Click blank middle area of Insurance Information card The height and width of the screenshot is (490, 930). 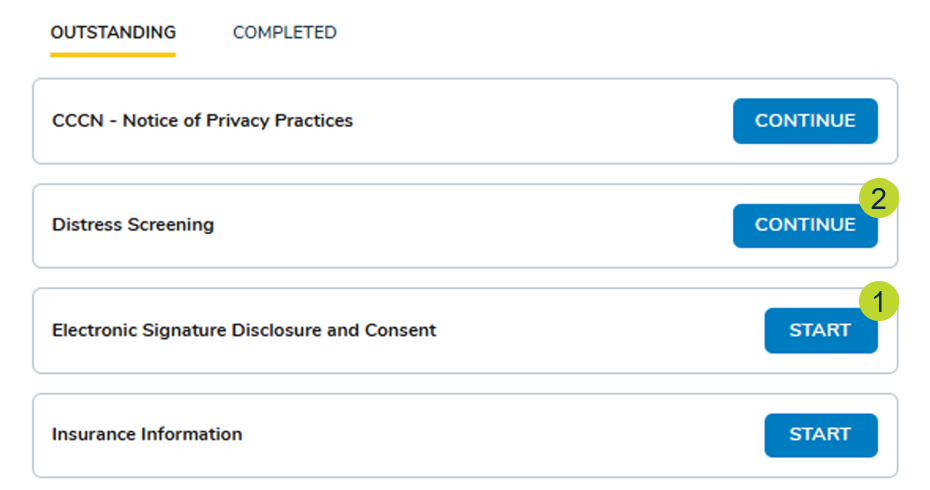pyautogui.click(x=500, y=435)
